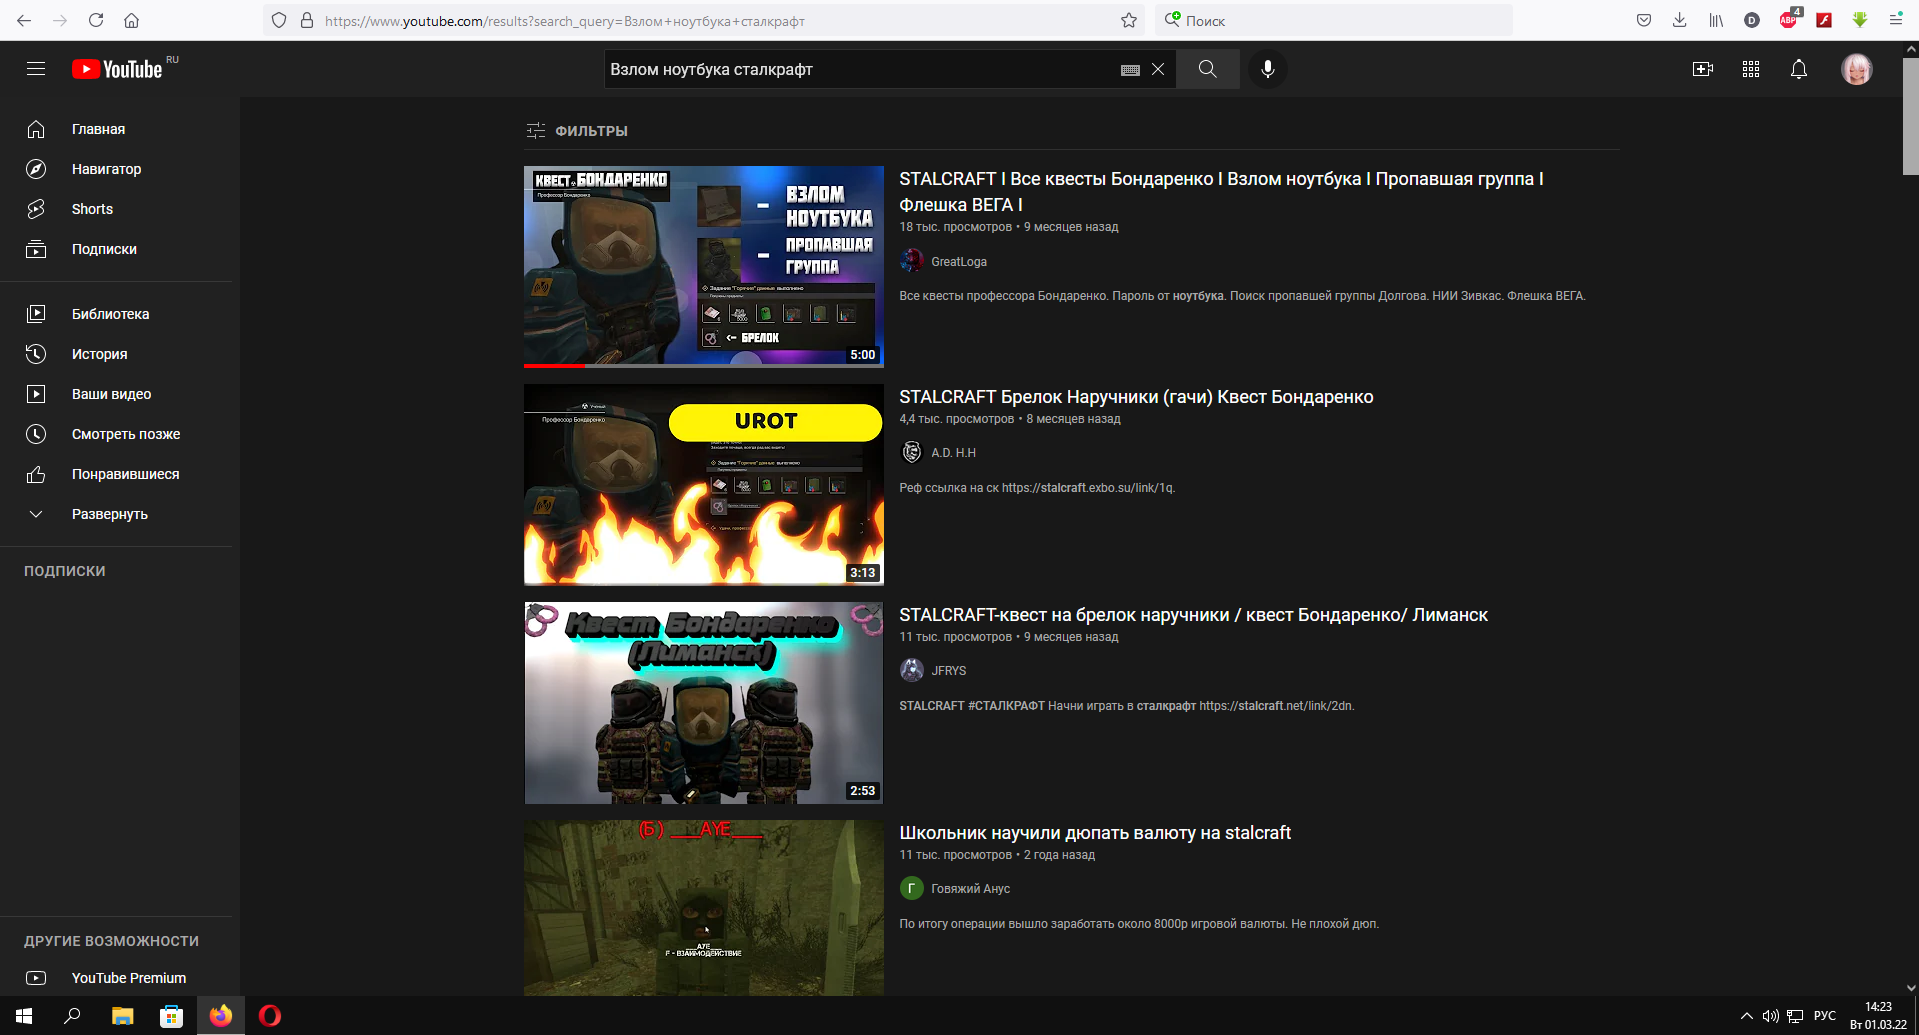
Task: Open title 'Школьник научили дюпать валюту'
Action: point(1095,833)
